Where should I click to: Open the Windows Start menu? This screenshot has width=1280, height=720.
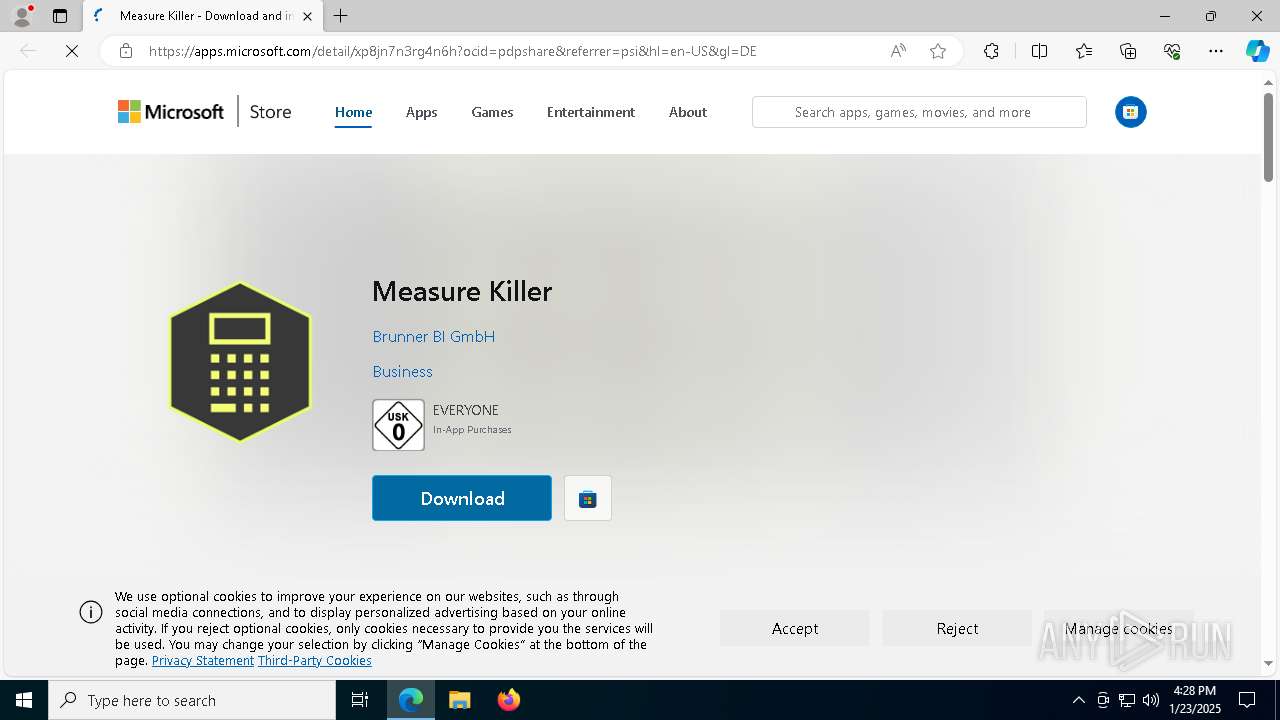point(24,700)
